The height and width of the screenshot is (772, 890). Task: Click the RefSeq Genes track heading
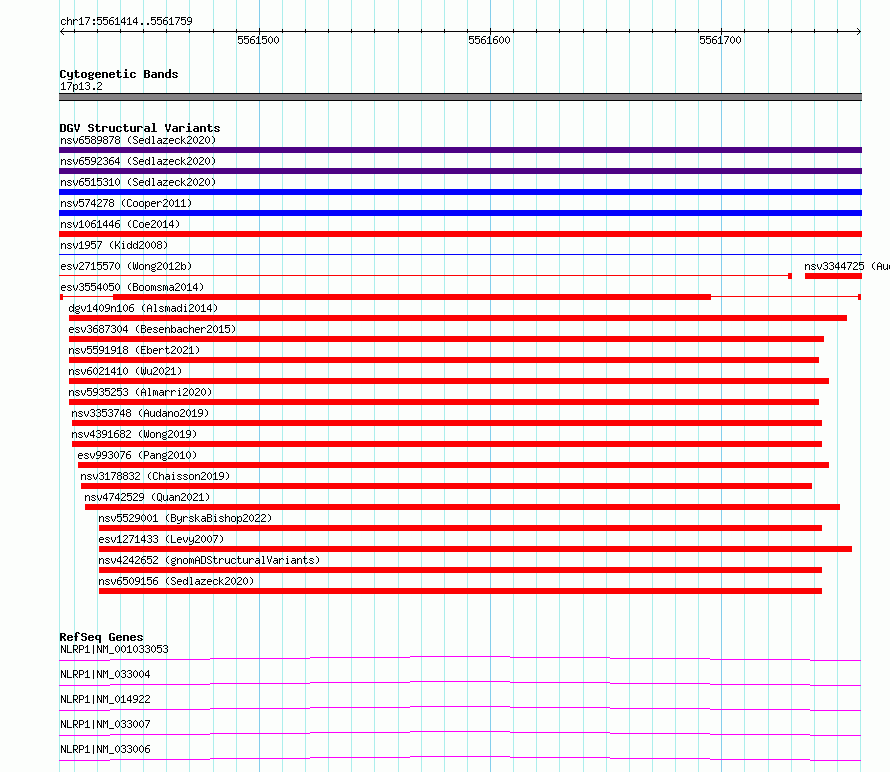(101, 637)
